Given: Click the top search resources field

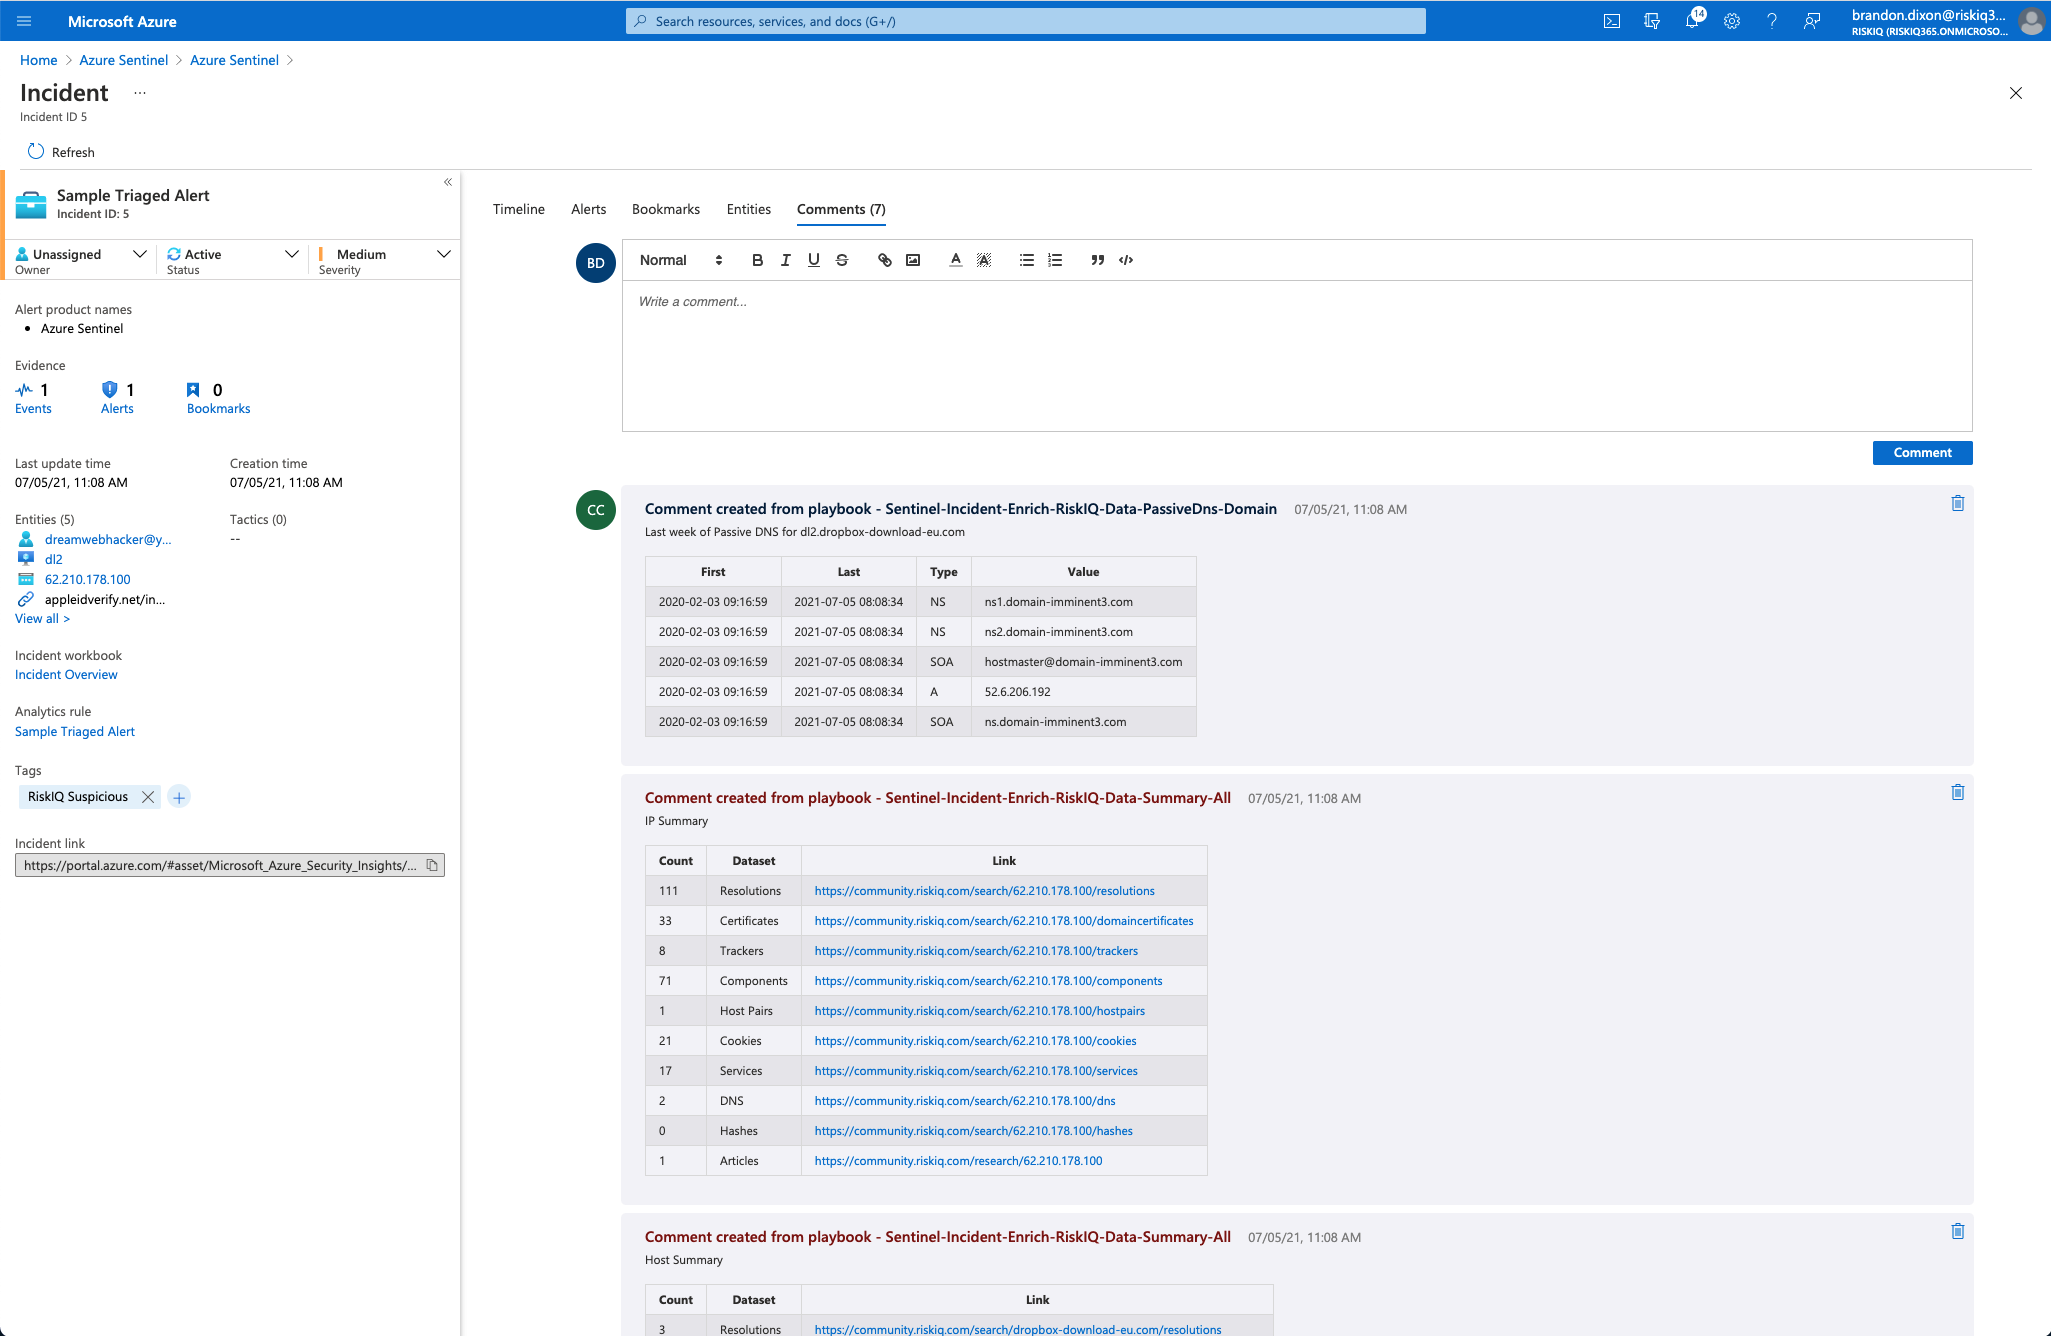Looking at the screenshot, I should click(x=1026, y=21).
